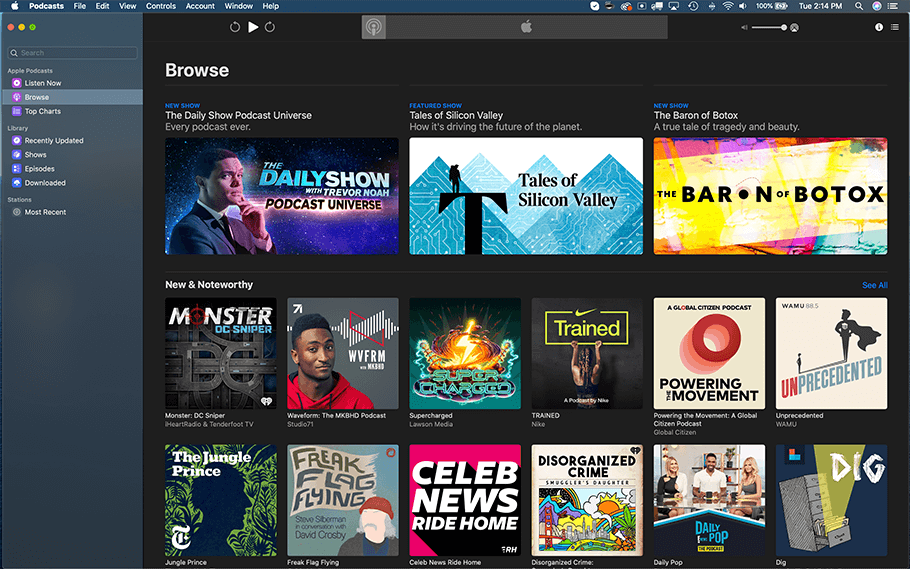Click the system volume menu bar icon
This screenshot has width=910, height=569.
point(743,6)
